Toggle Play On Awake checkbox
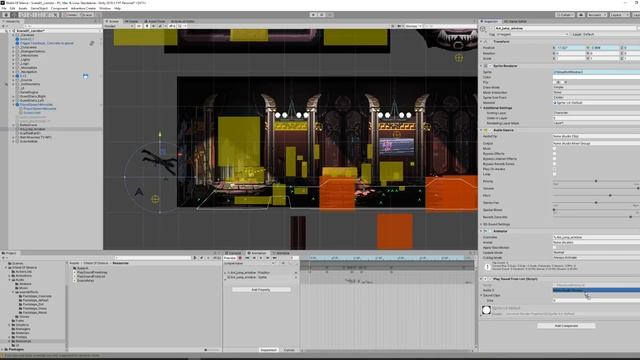Image resolution: width=640 pixels, height=360 pixels. click(554, 169)
